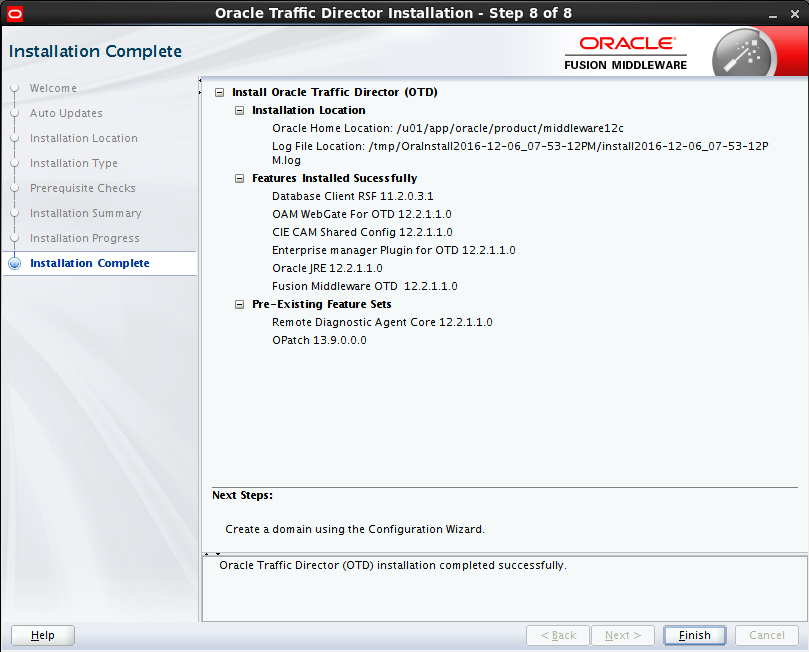The width and height of the screenshot is (809, 652).
Task: Collapse the Installation Location tree section
Action: point(239,110)
